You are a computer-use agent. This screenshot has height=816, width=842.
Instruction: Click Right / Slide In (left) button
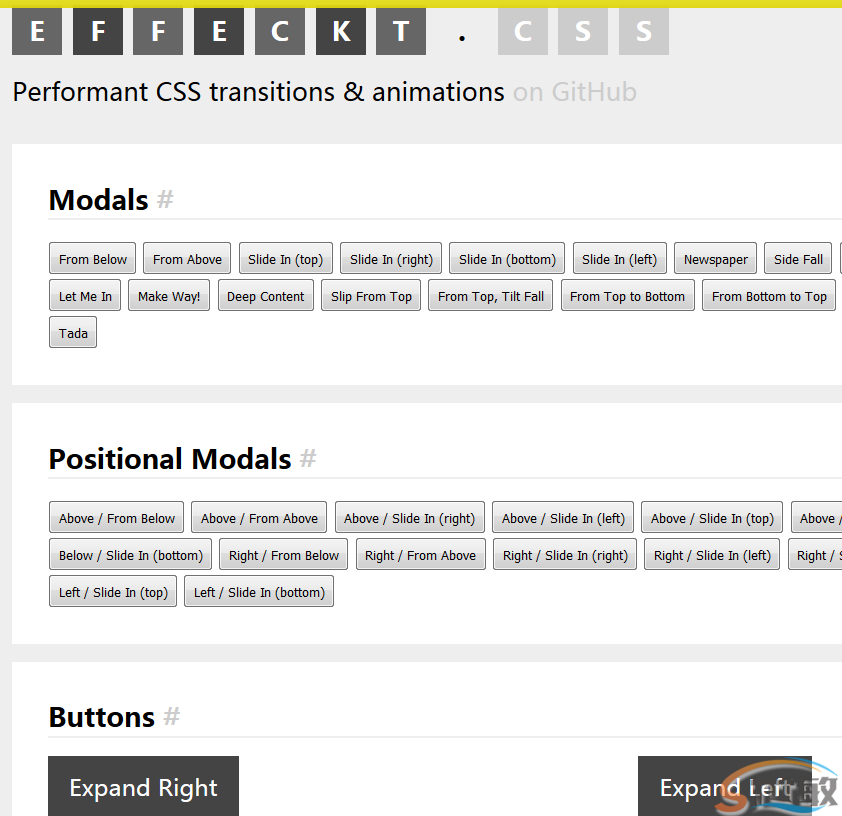coord(712,555)
